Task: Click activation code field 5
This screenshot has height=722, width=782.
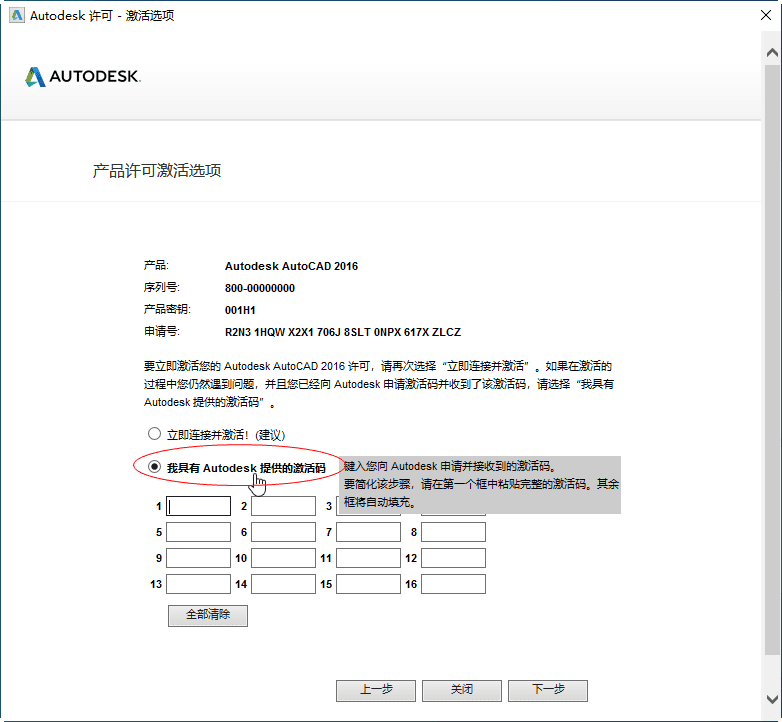Action: pos(198,532)
